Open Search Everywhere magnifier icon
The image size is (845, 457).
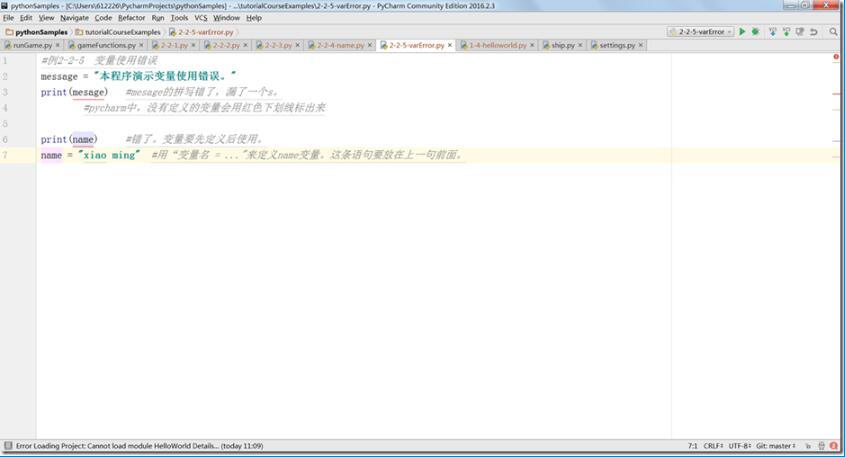point(833,32)
